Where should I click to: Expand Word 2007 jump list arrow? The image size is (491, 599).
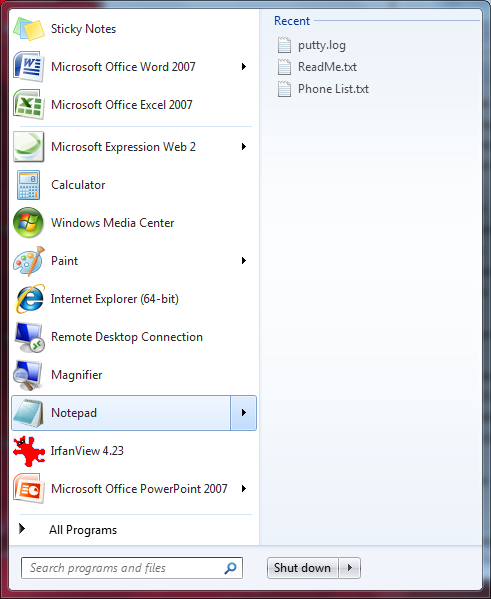click(244, 67)
